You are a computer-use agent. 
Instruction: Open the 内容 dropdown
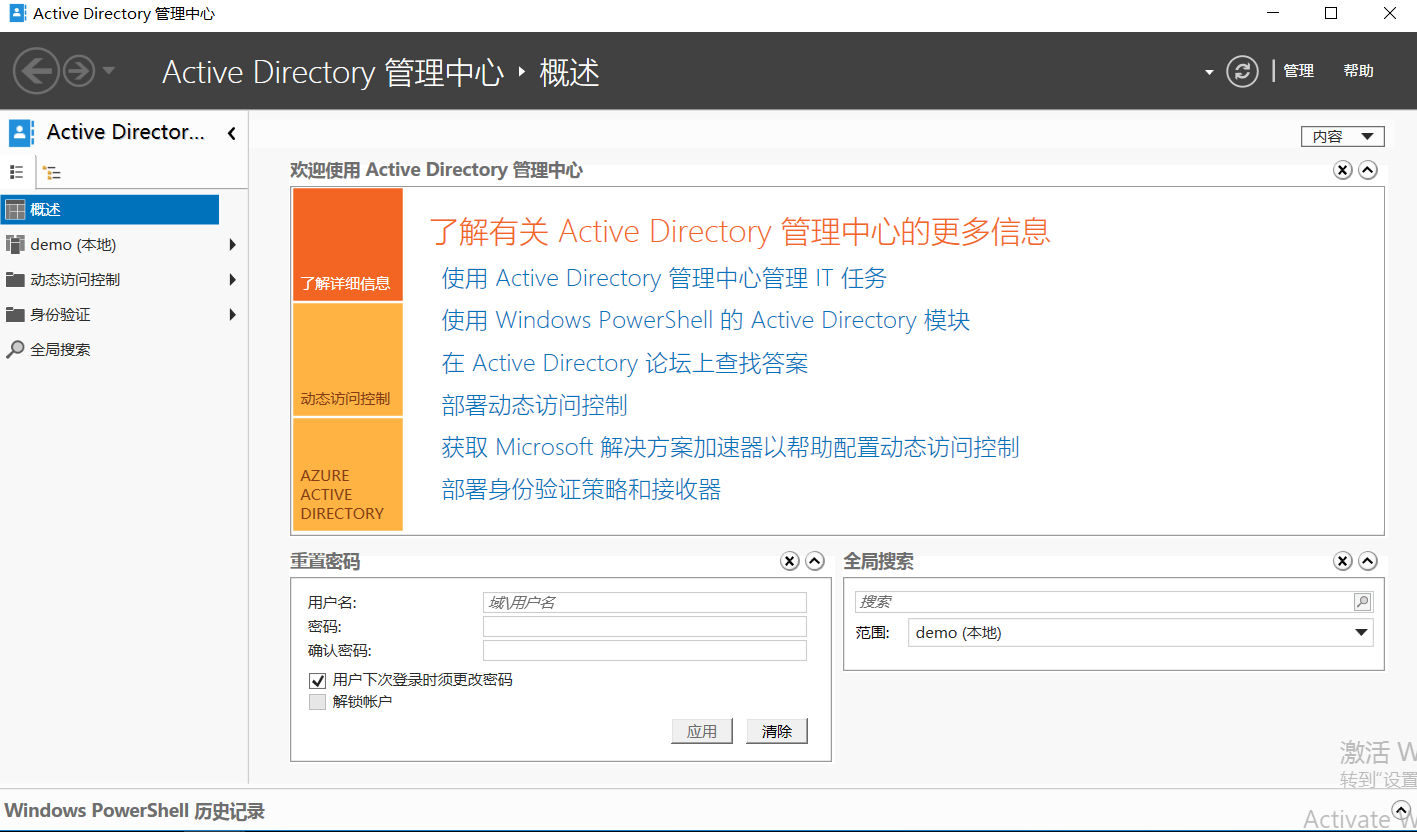(1342, 137)
